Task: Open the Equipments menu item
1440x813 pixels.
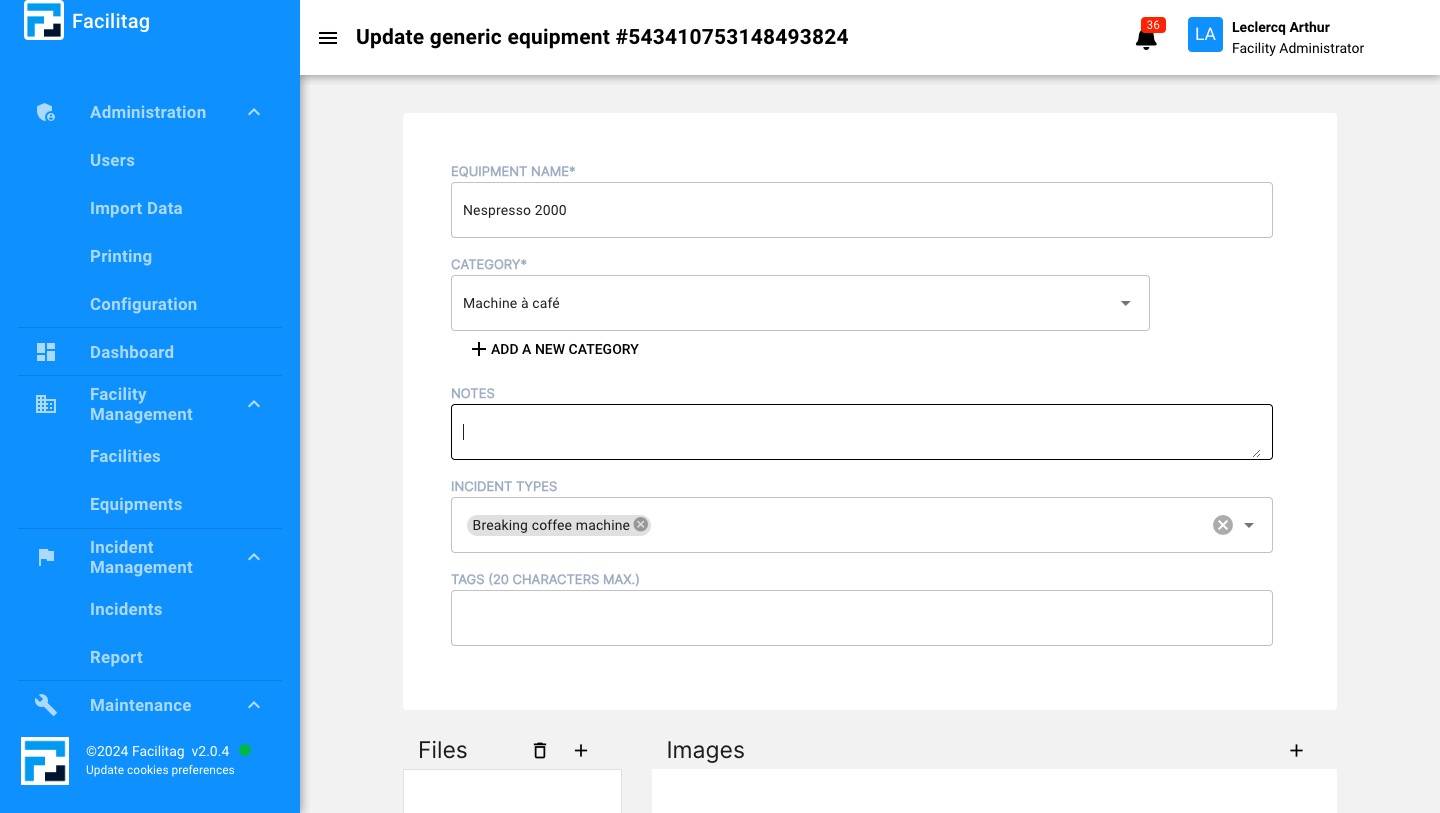Action: pos(136,504)
